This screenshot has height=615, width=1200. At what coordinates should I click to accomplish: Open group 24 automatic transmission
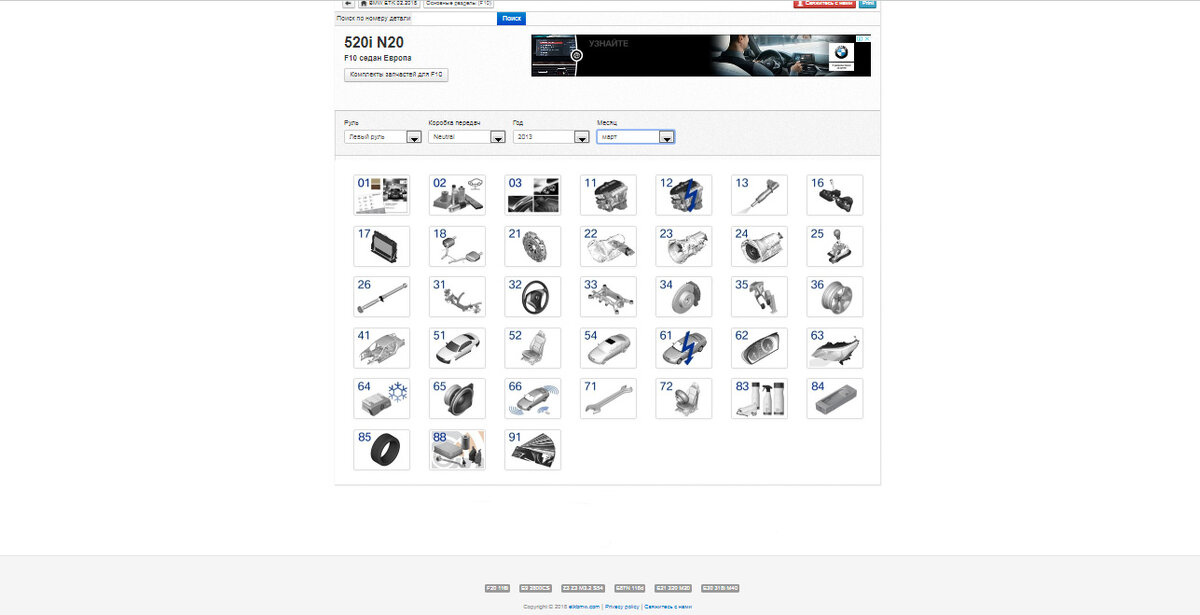759,246
